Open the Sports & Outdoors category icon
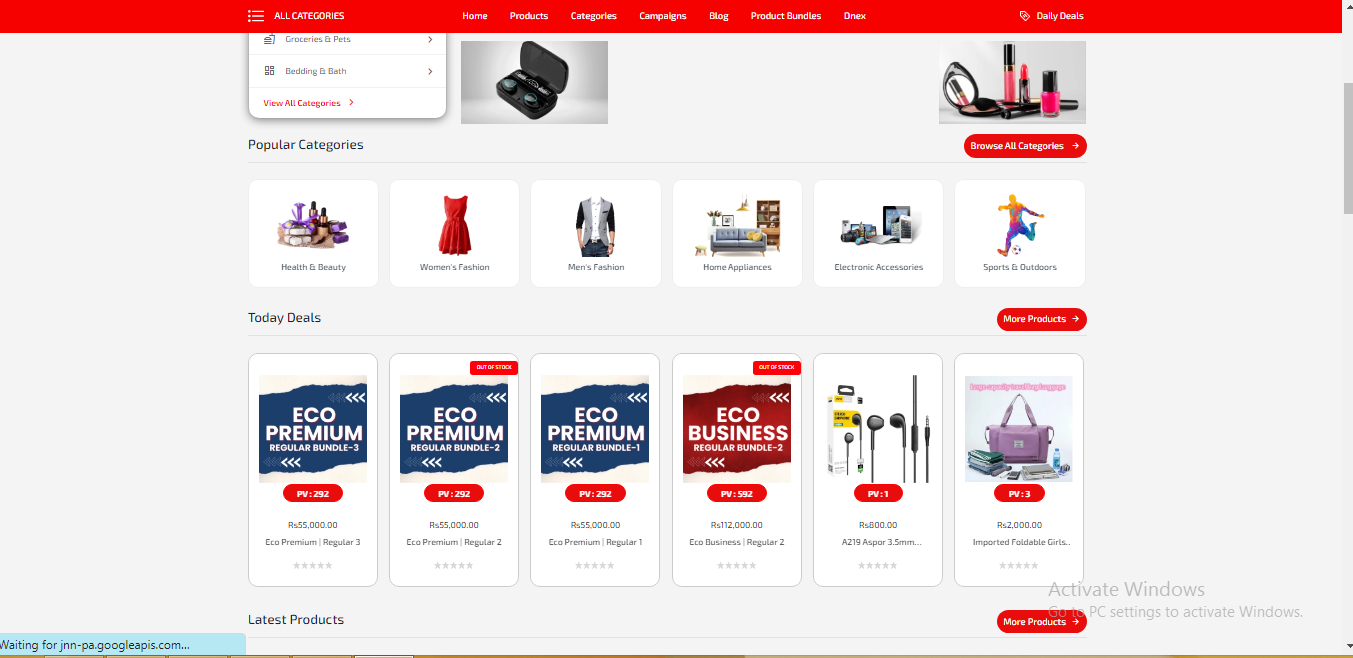This screenshot has height=658, width=1353. [1019, 224]
